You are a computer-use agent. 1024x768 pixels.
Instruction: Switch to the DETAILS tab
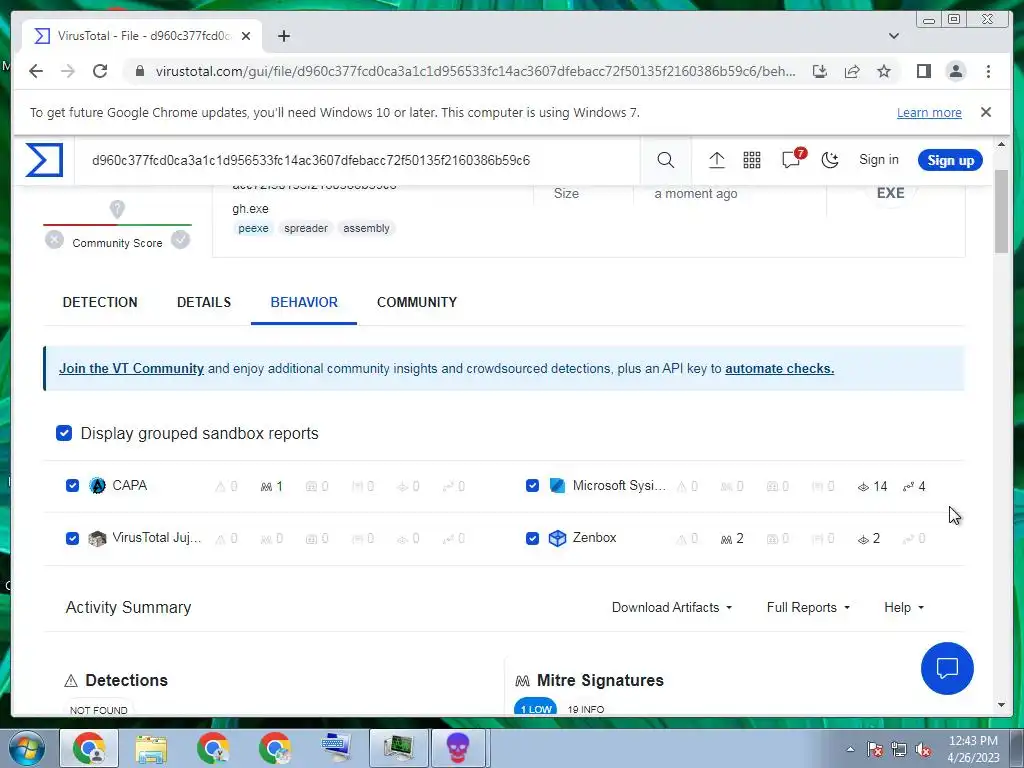[204, 302]
